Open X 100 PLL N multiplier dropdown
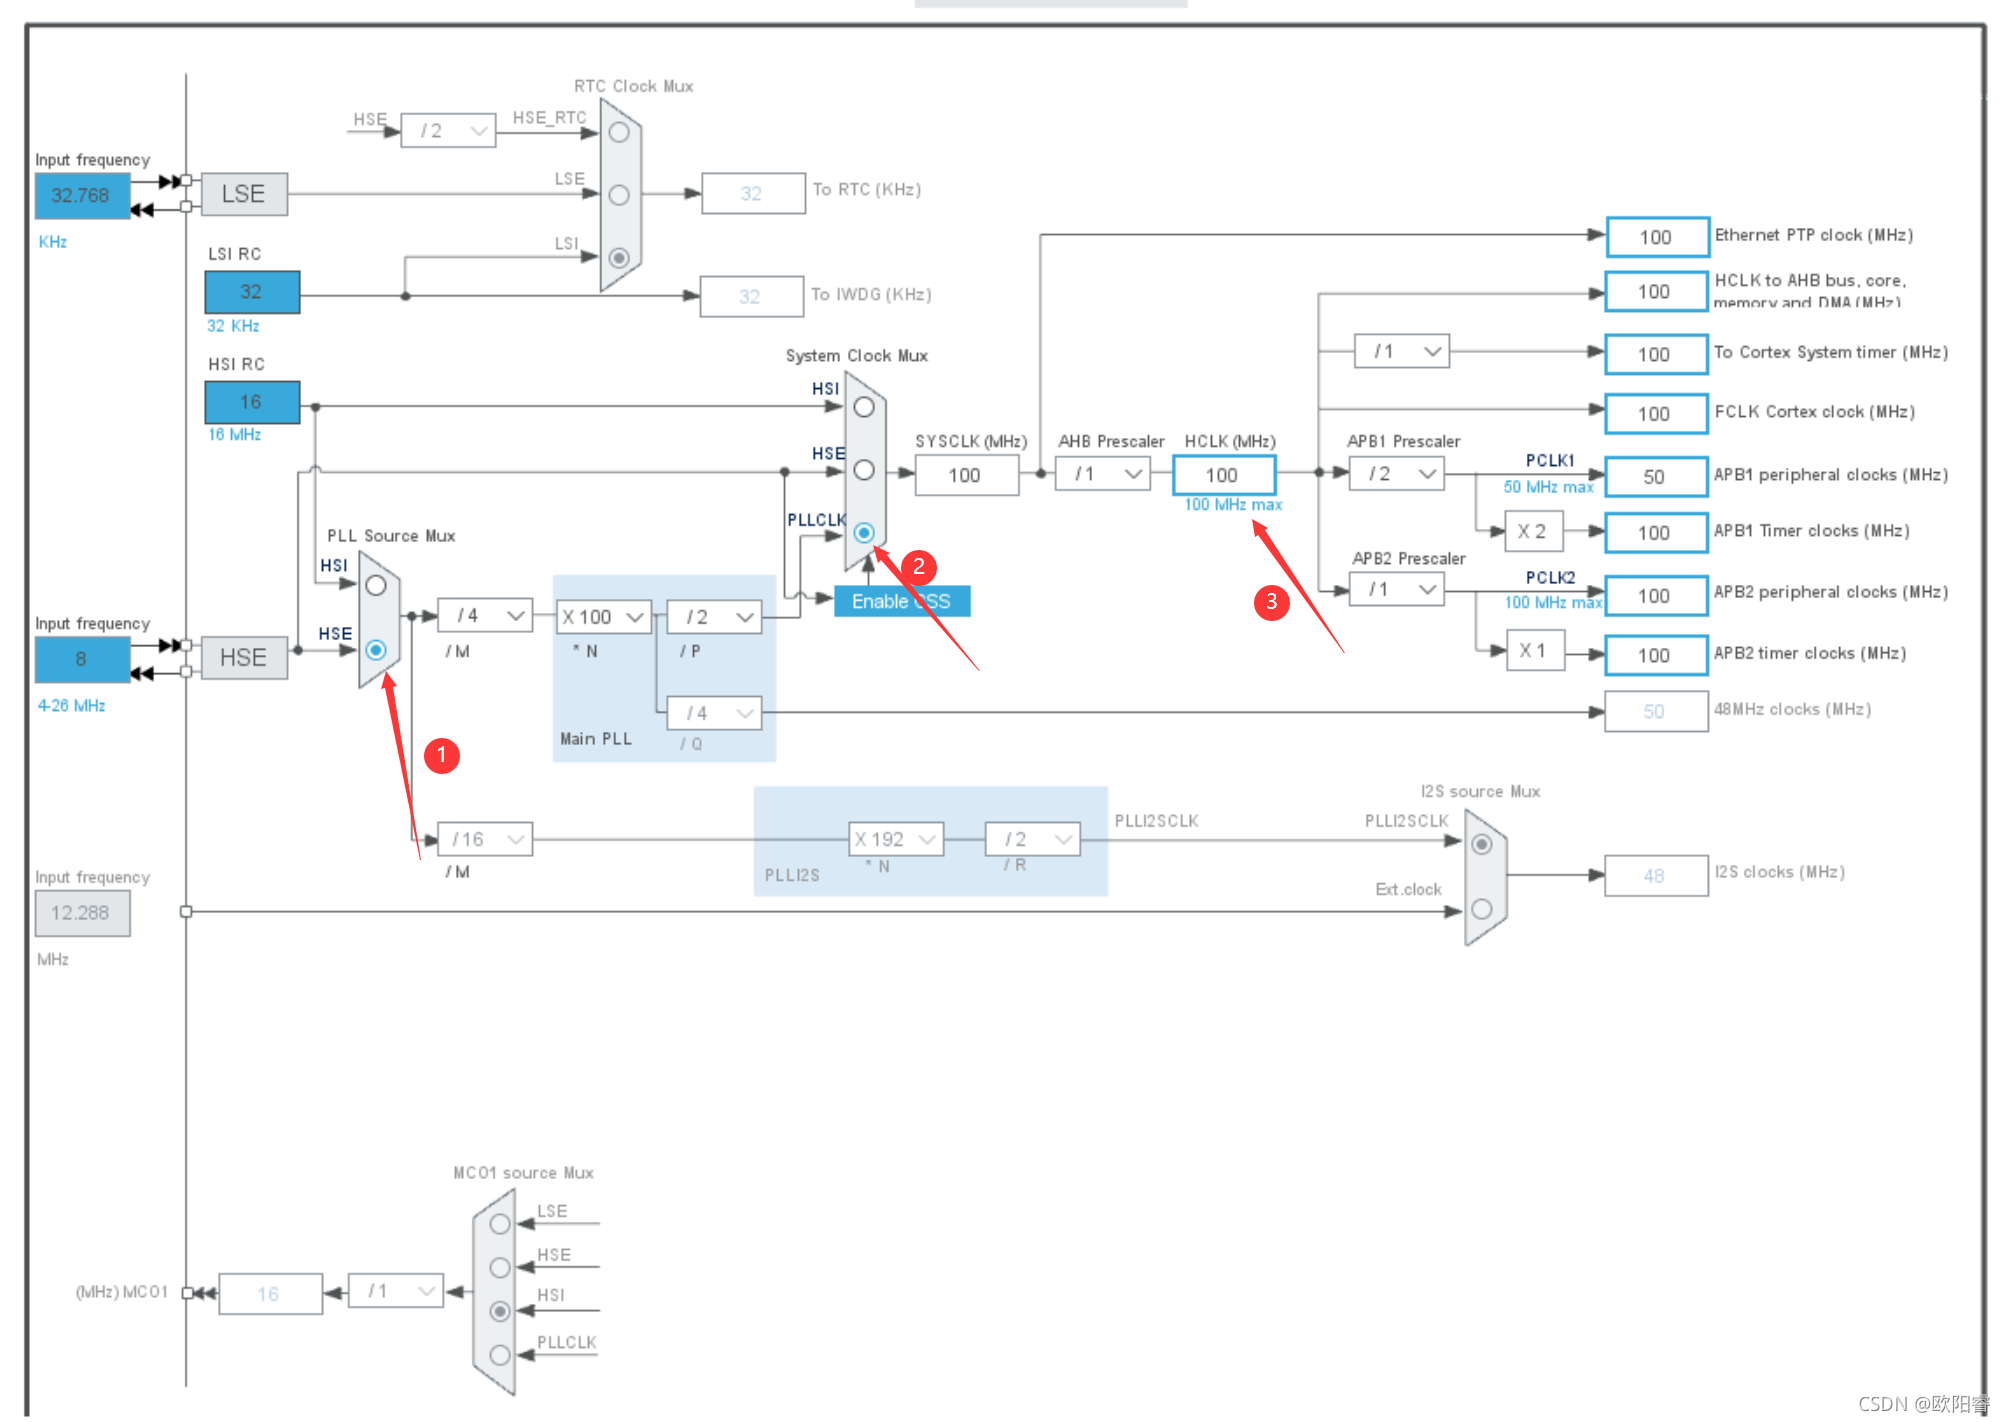Viewport: 2005px width, 1422px height. point(604,617)
